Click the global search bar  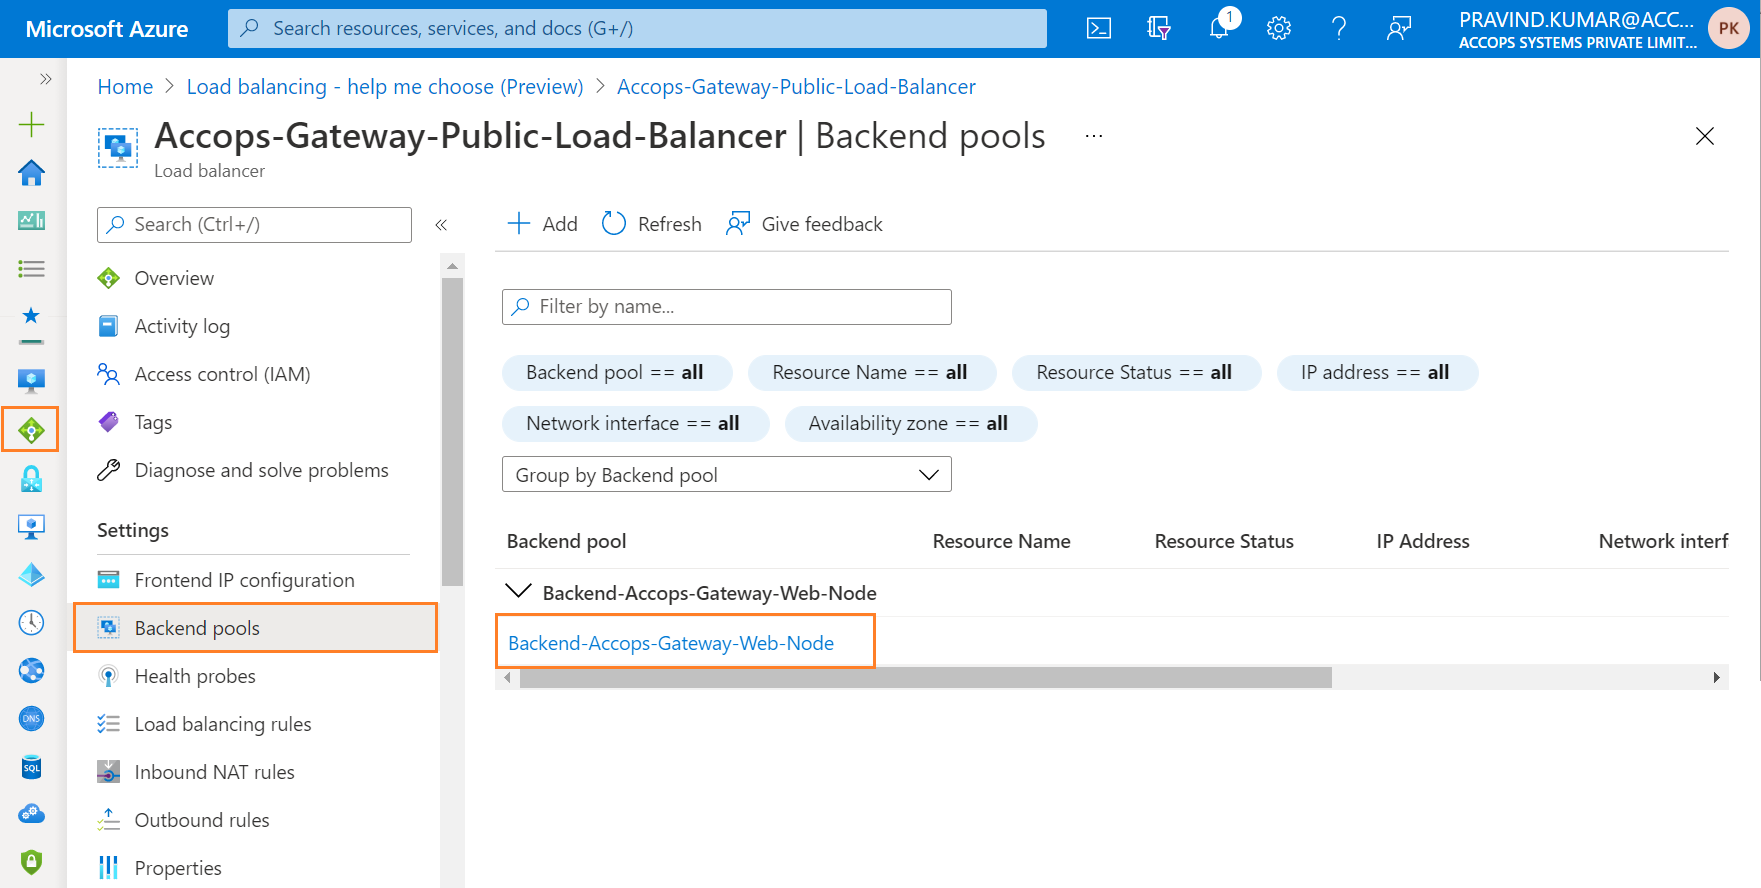click(637, 28)
